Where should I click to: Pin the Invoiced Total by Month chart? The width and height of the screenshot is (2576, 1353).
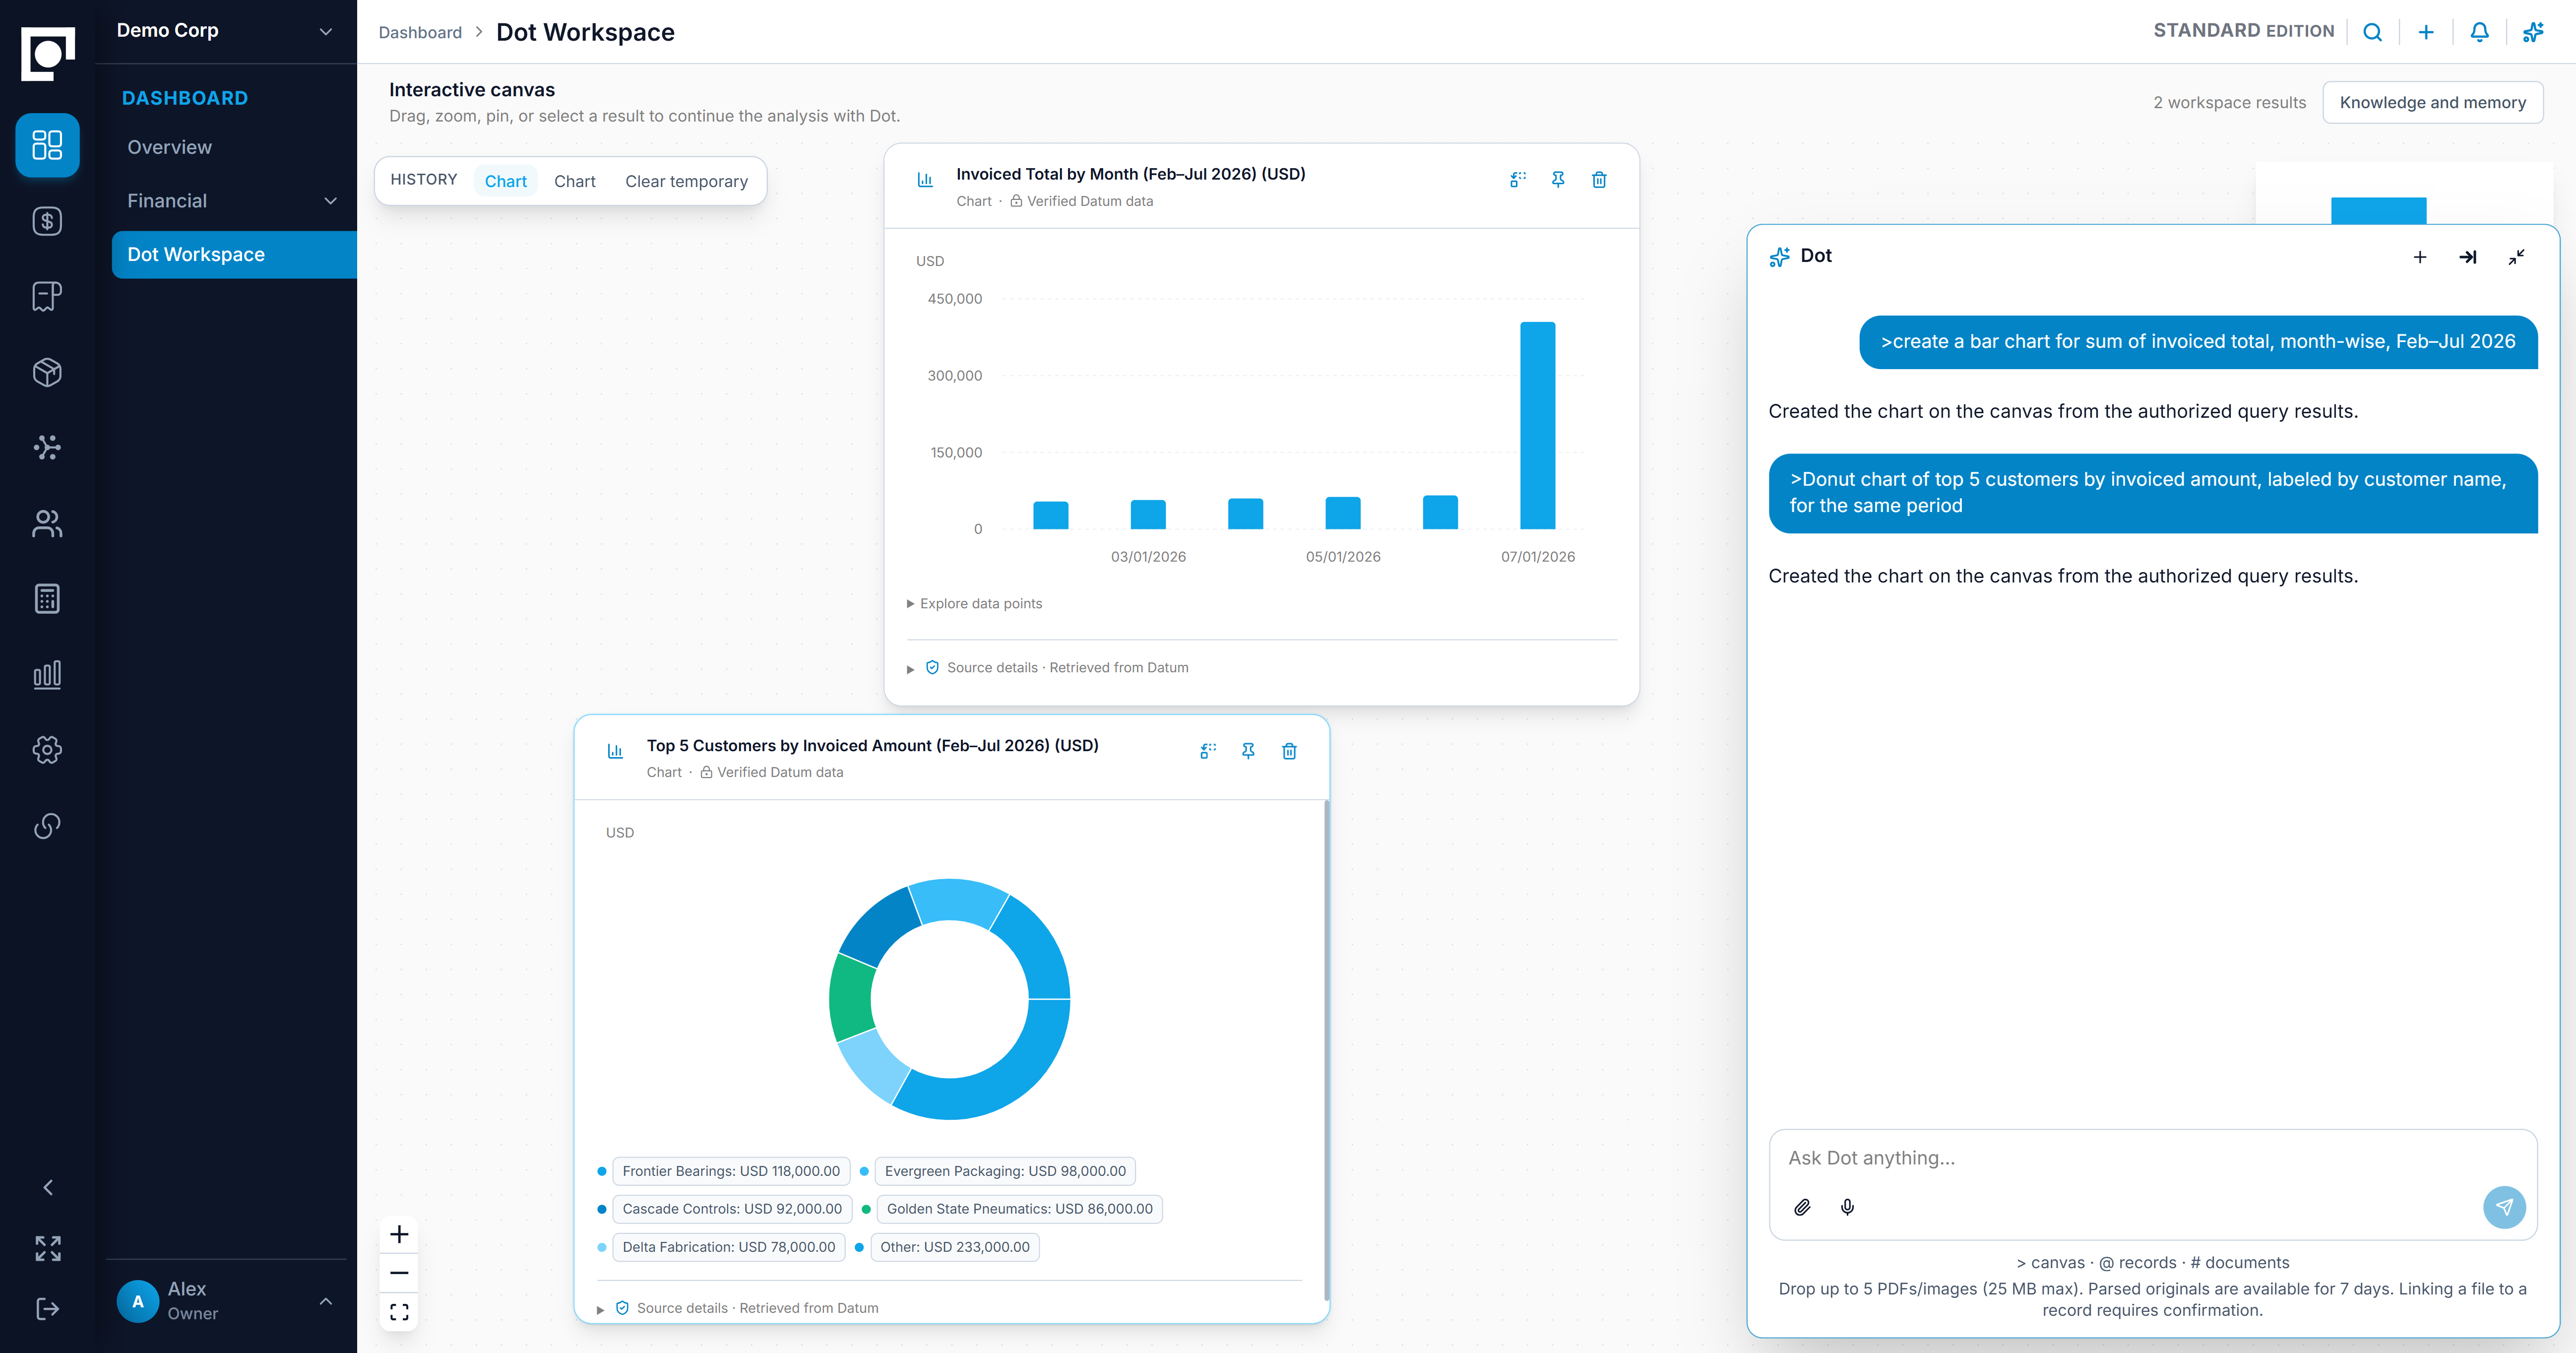[1558, 180]
